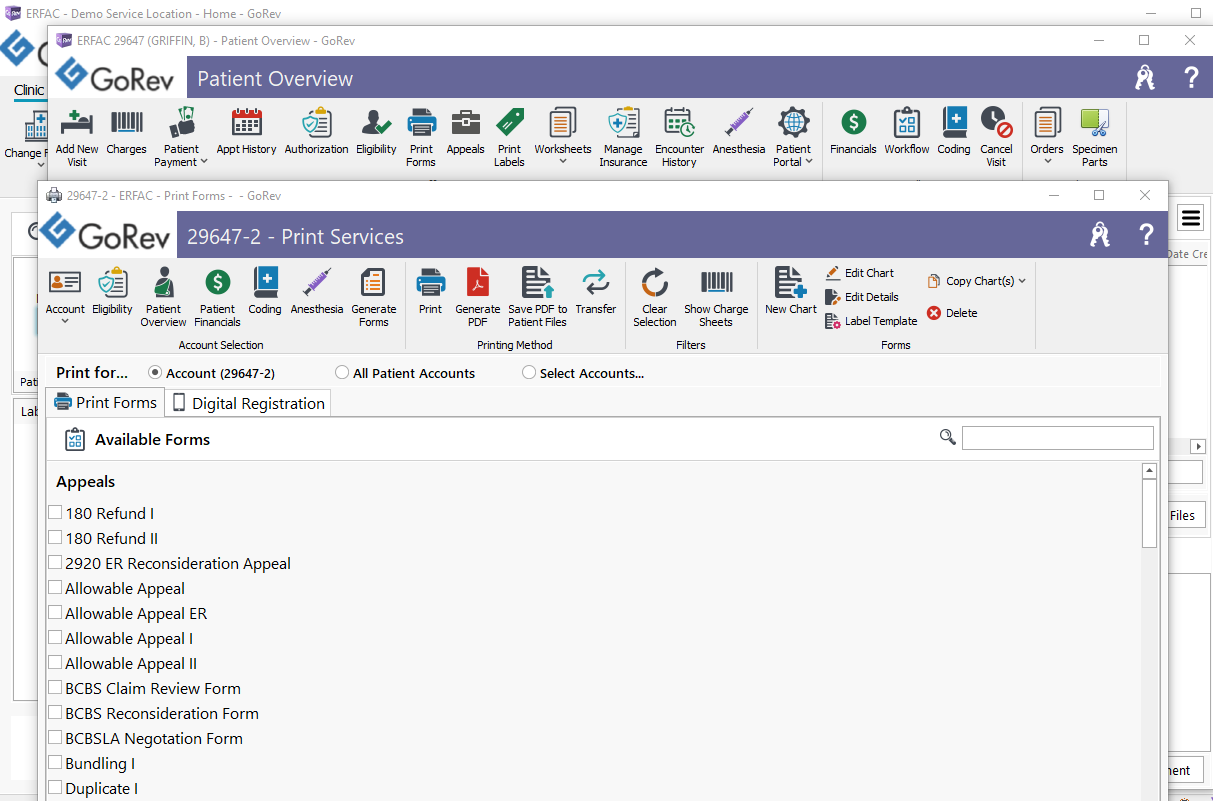Select Account (29647-2) radio button
This screenshot has height=801, width=1213.
(155, 372)
